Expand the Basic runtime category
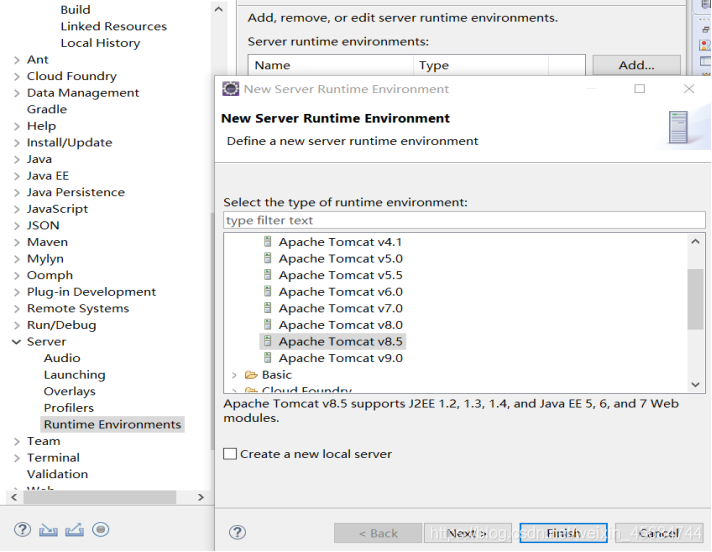712x552 pixels. pyautogui.click(x=234, y=375)
